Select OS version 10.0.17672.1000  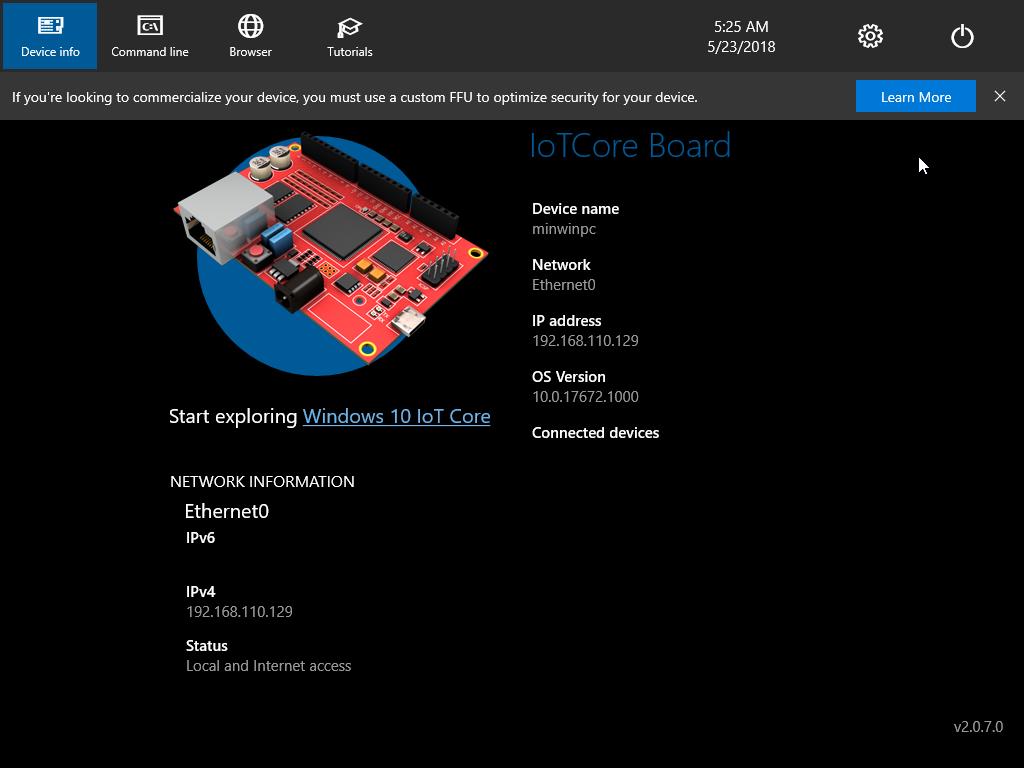(585, 397)
